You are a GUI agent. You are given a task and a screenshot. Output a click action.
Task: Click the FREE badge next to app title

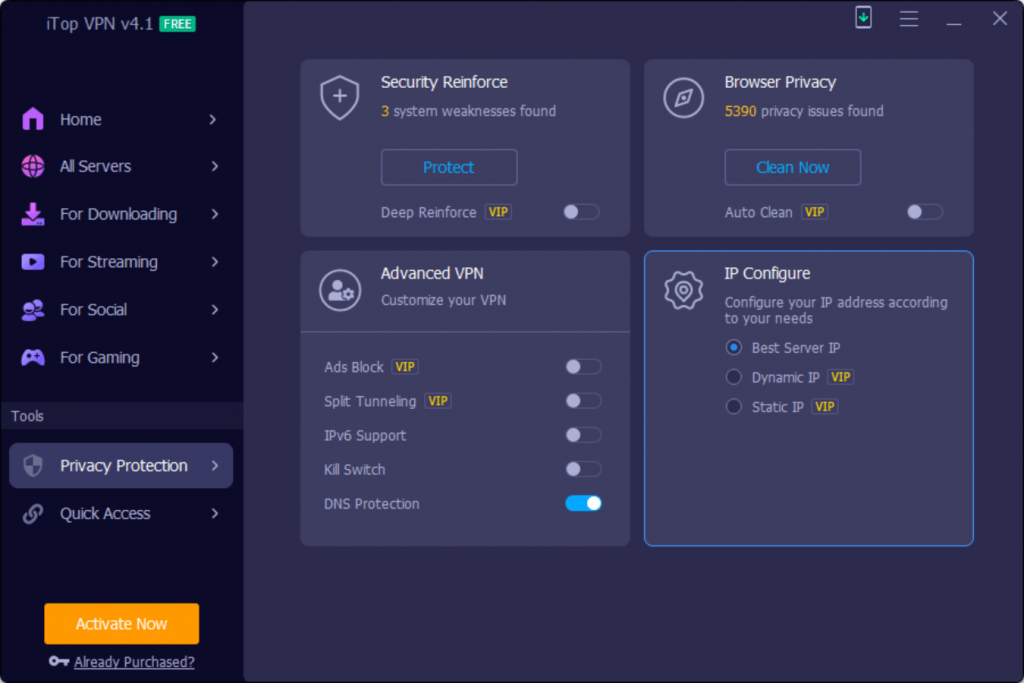click(x=178, y=24)
